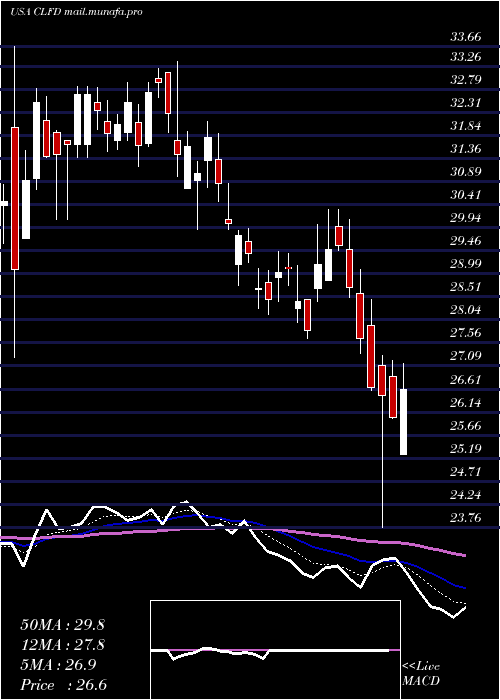Click the 25.19 price axis label
Viewport: 500px width, 700px height.
(x=466, y=448)
